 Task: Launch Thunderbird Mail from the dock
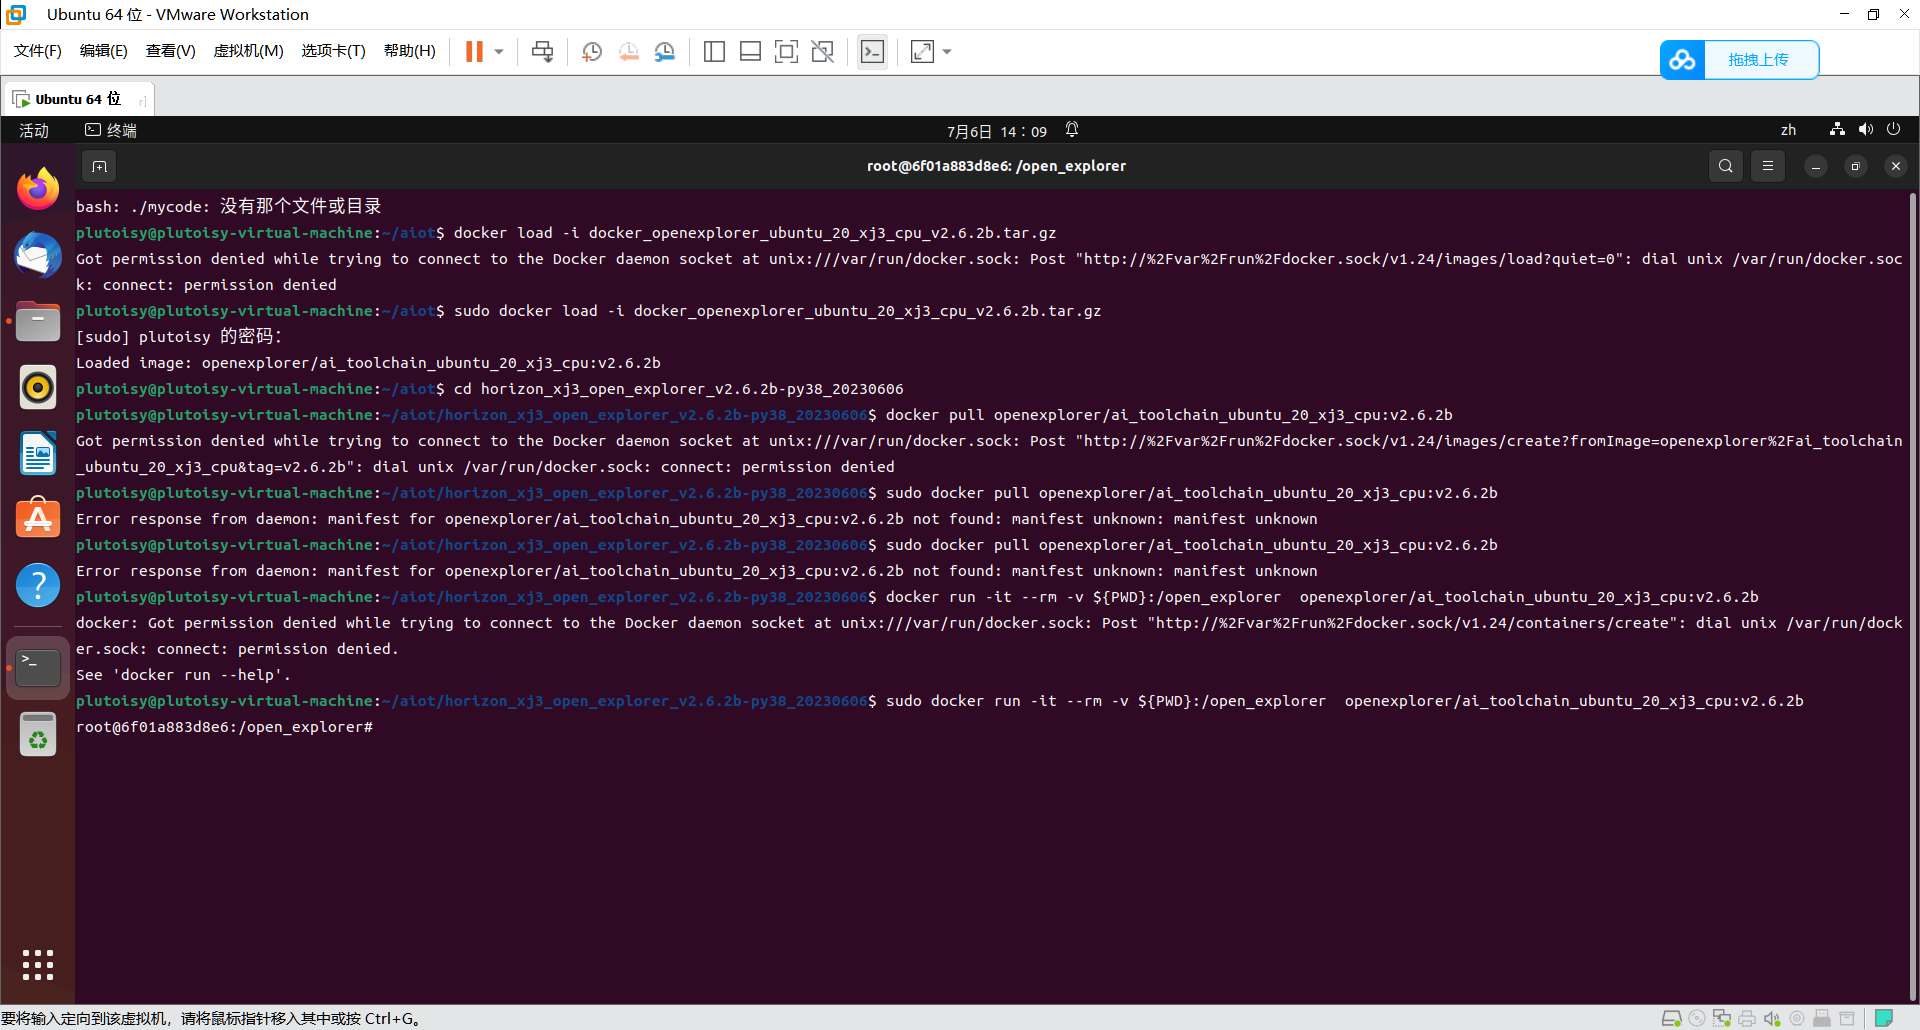tap(38, 255)
